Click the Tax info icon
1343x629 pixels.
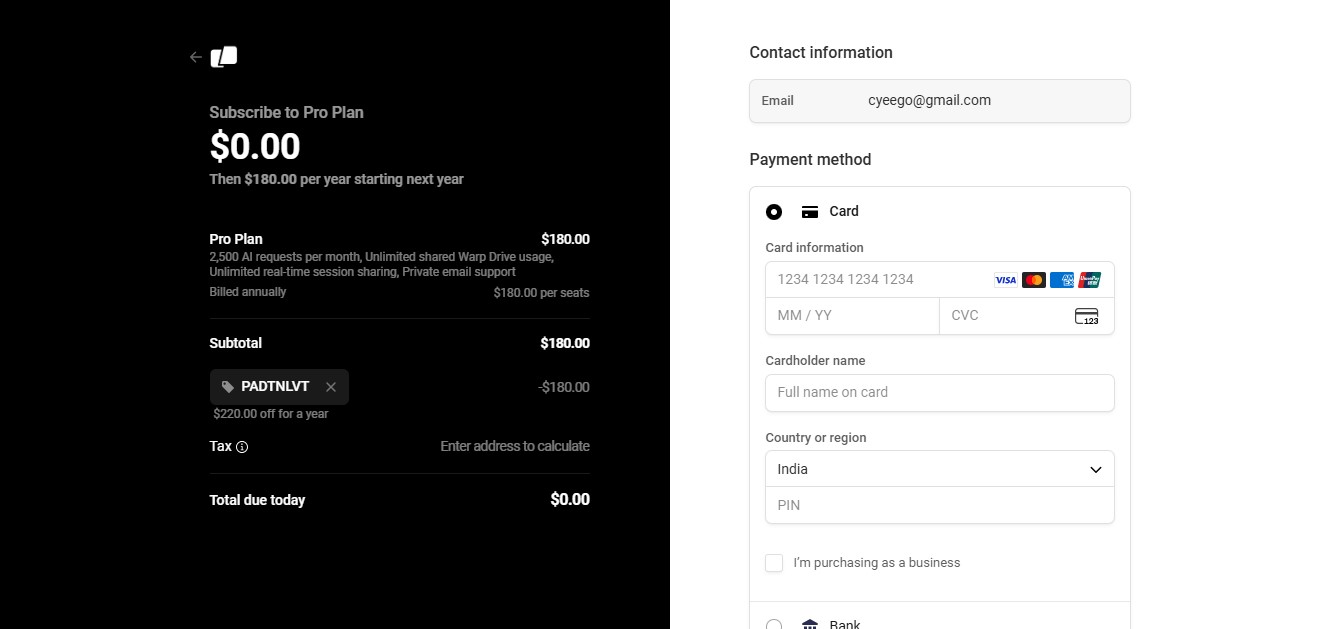click(242, 447)
